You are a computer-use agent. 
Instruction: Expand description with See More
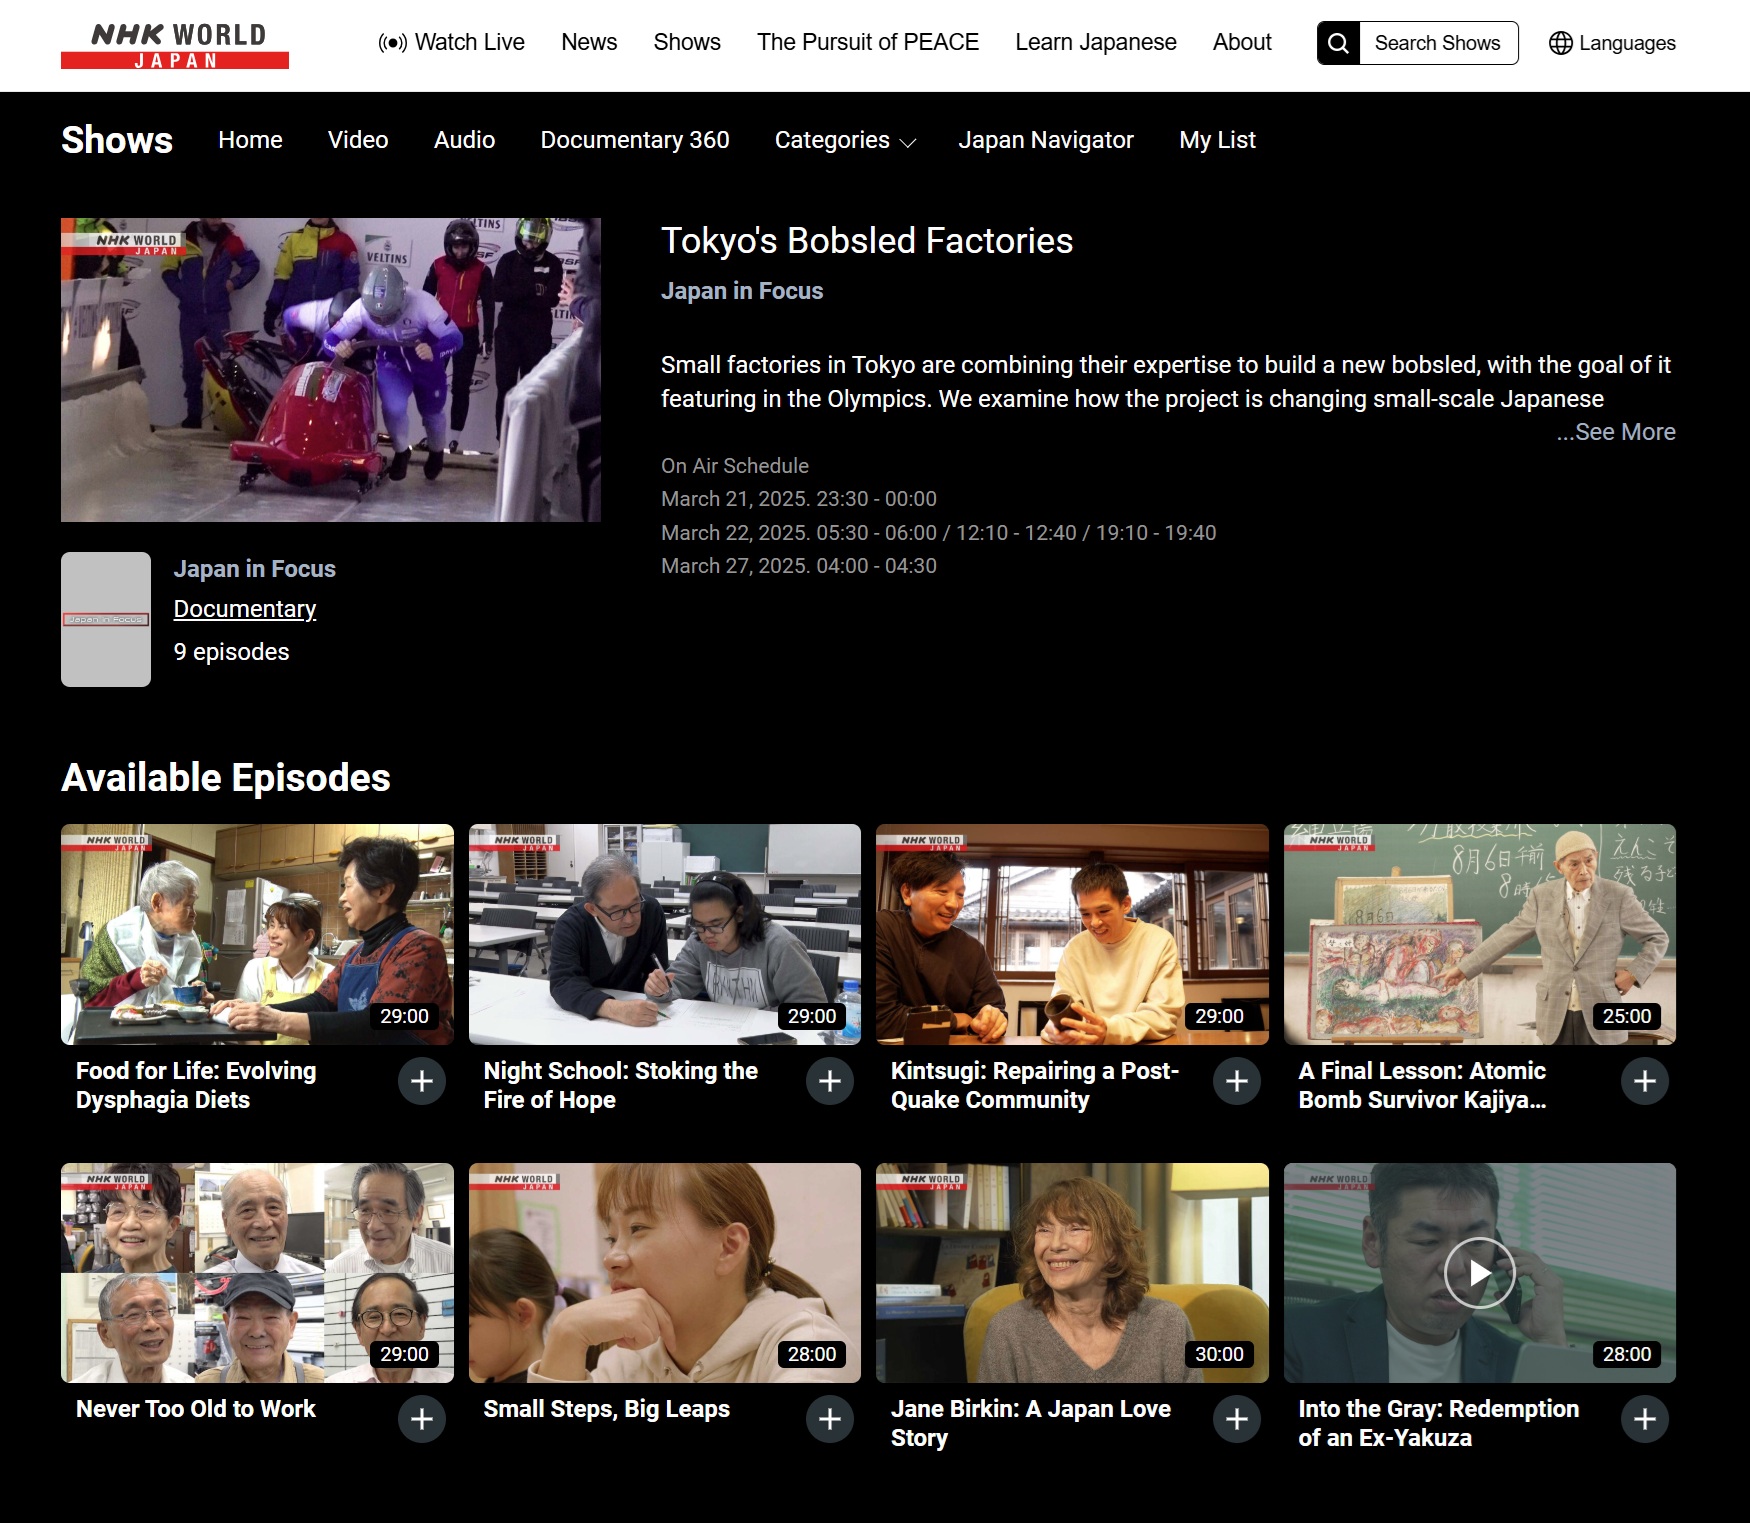pyautogui.click(x=1615, y=432)
